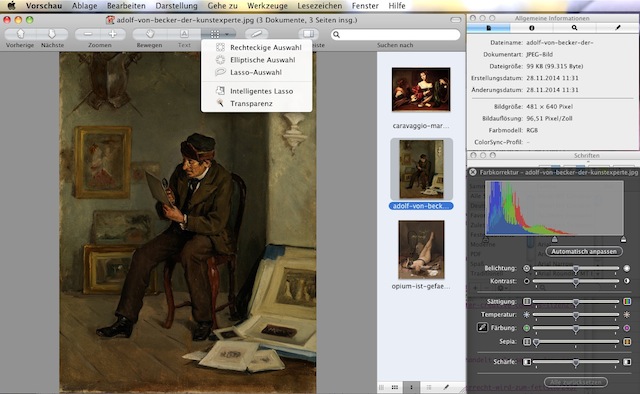This screenshot has width=640, height=394.
Task: Open the Apple menu
Action: 11,6
